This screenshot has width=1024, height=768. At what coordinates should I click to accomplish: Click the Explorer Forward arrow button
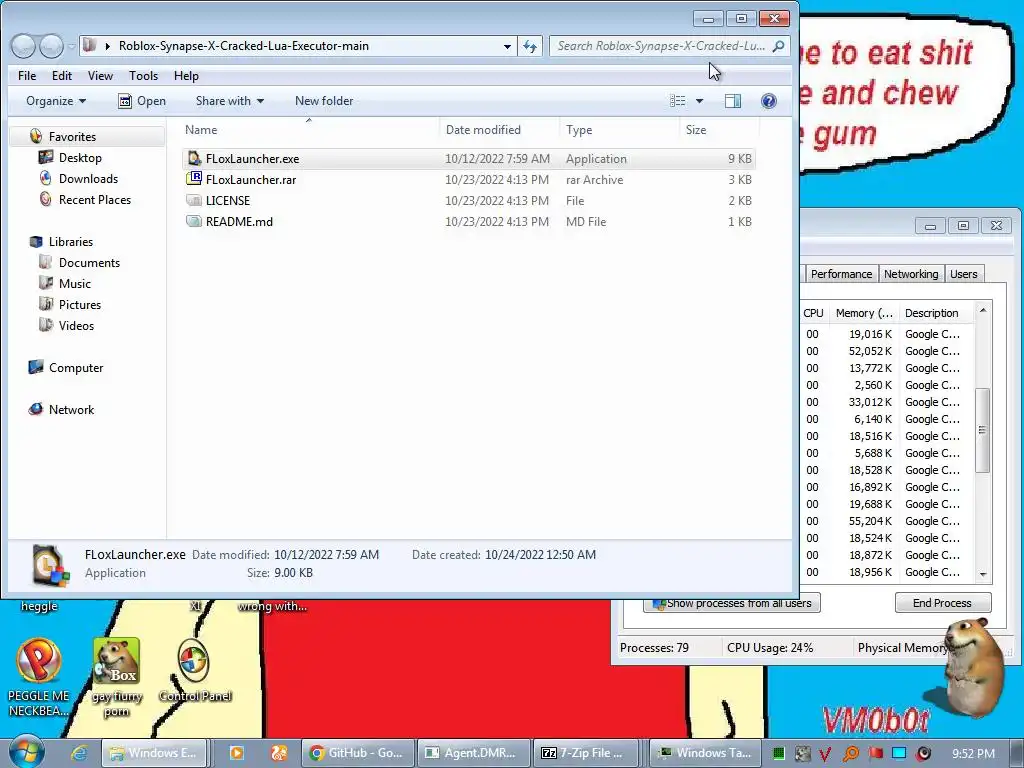coord(51,46)
